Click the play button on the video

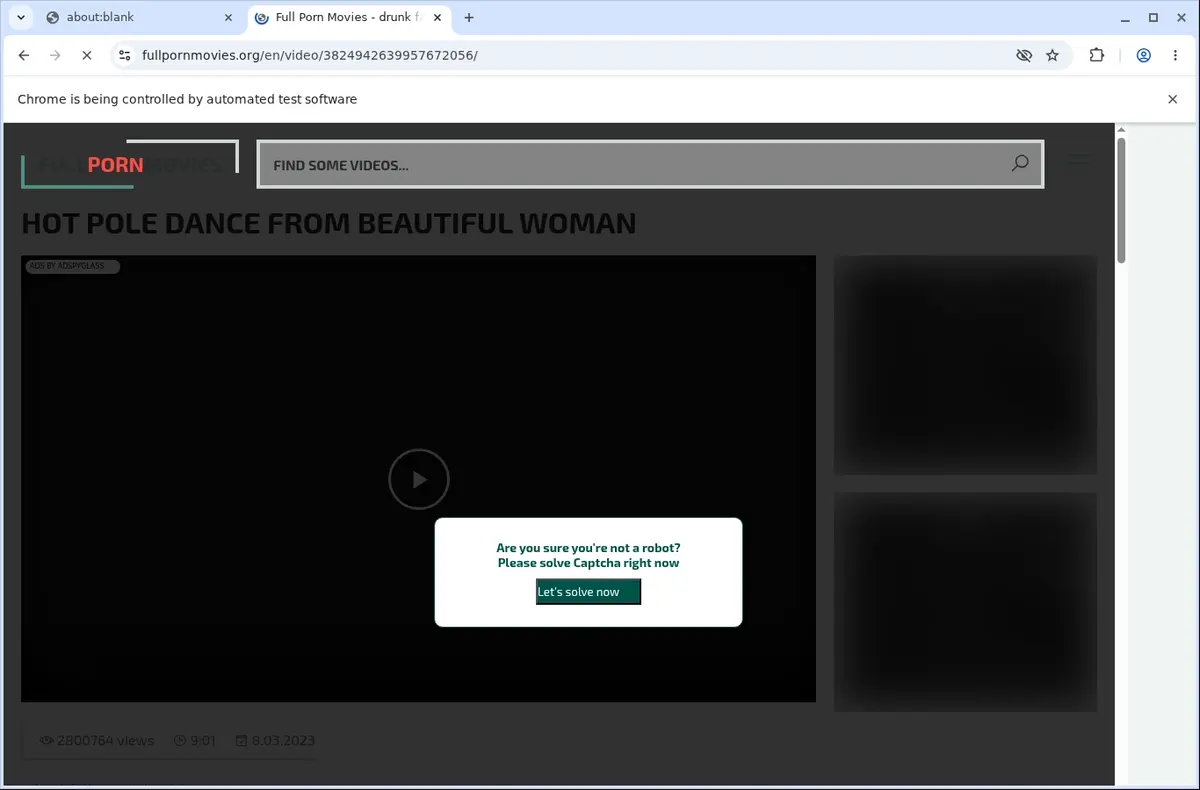(419, 480)
